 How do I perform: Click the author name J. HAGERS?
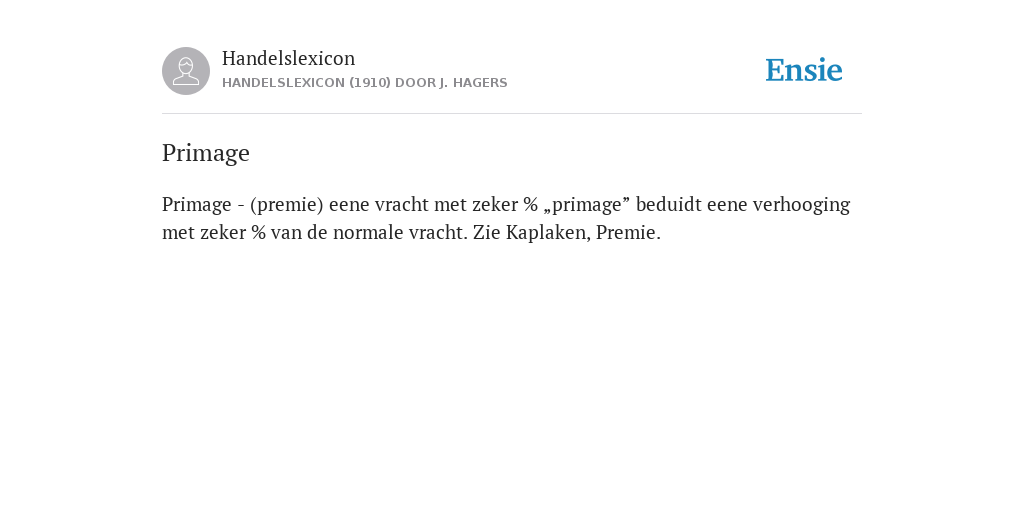click(x=473, y=83)
